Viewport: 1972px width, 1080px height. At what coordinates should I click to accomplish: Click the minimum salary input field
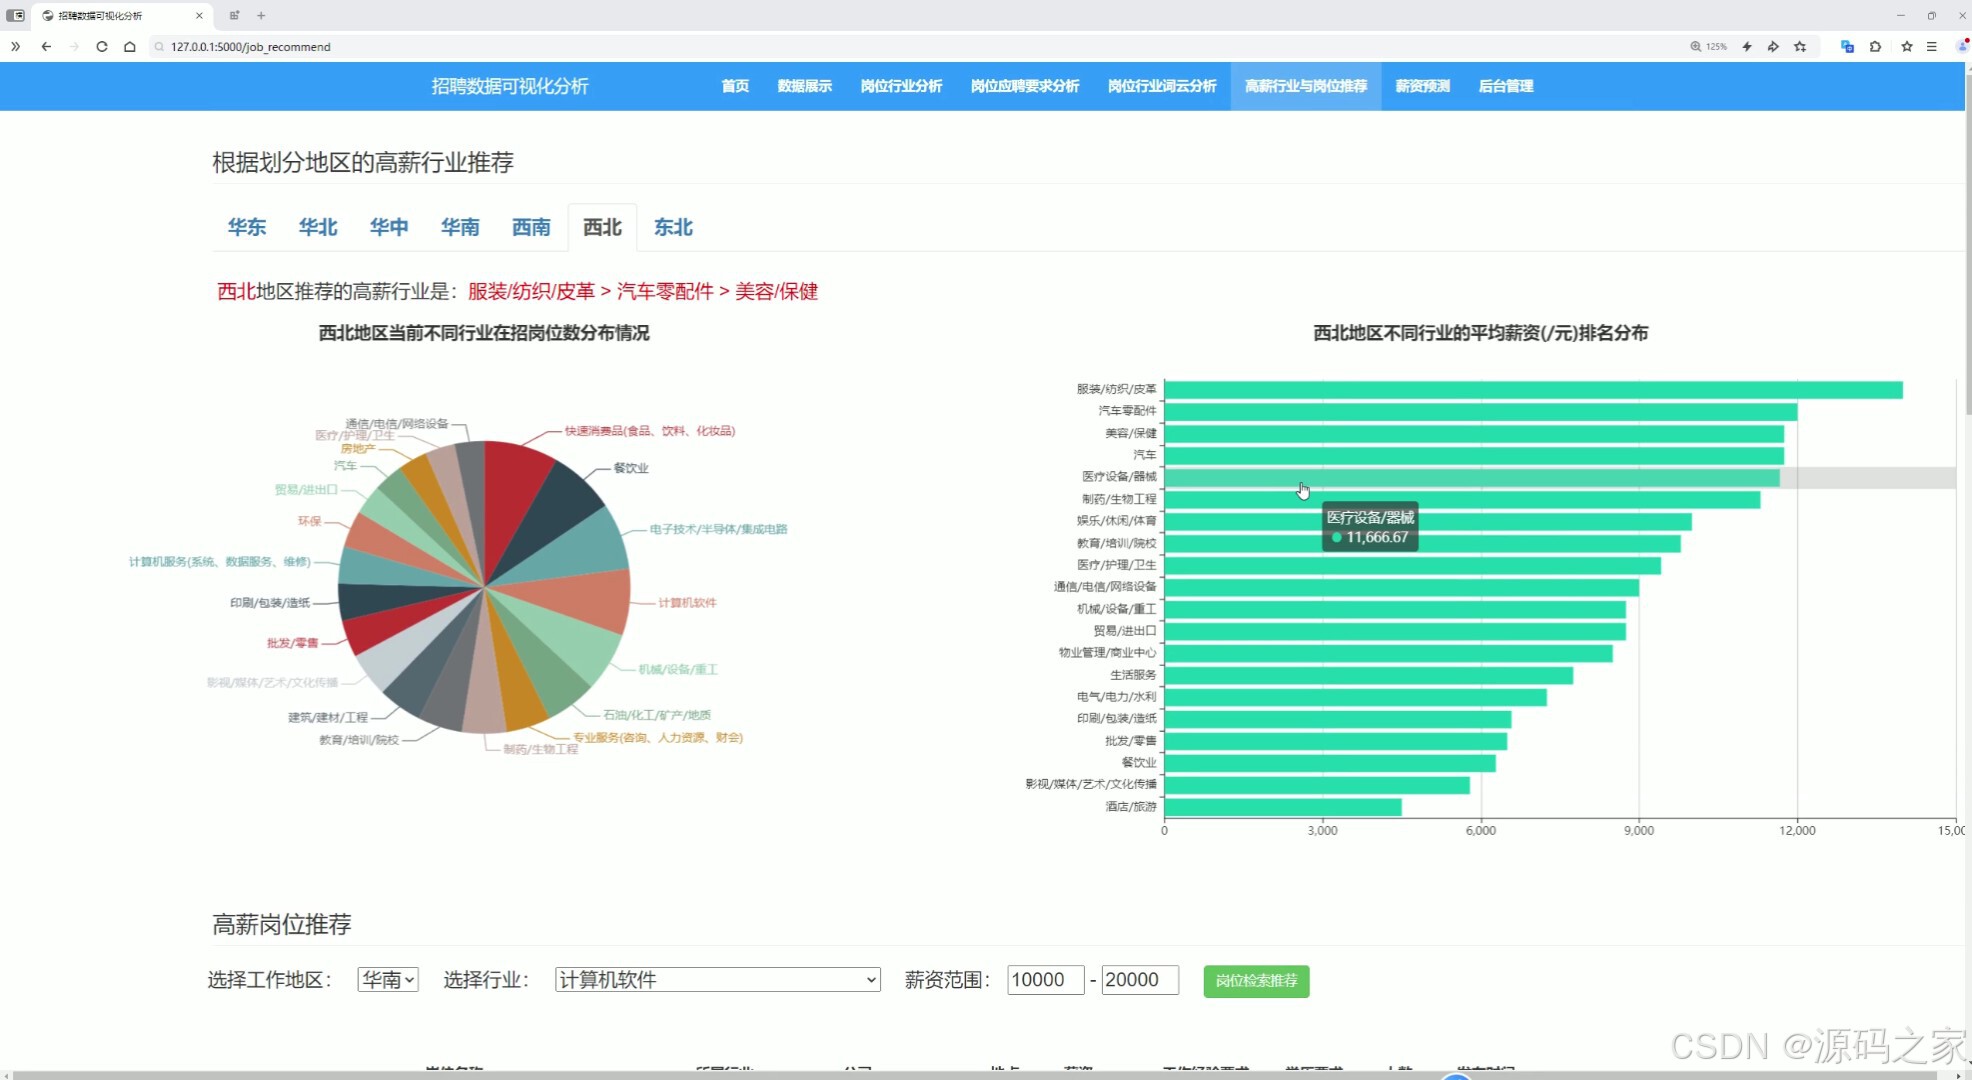click(x=1045, y=980)
